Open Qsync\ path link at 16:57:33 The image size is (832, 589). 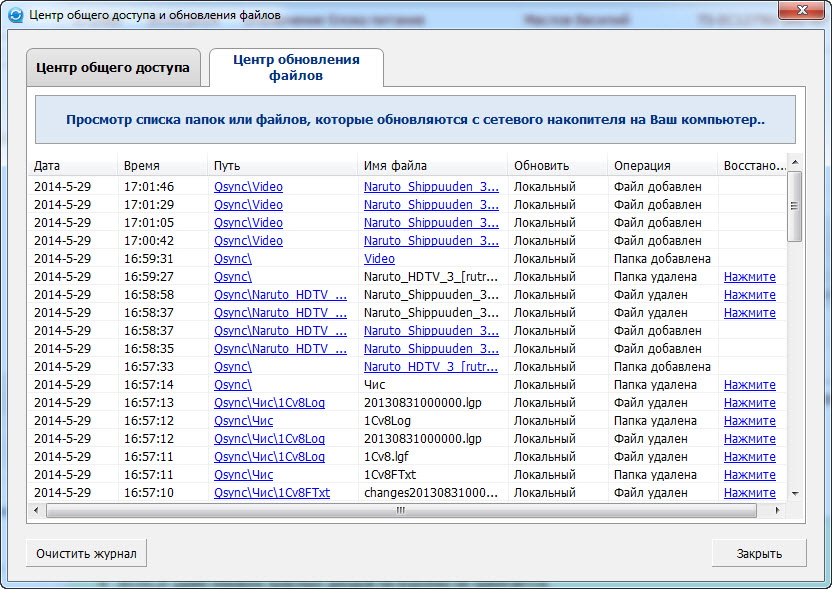point(233,367)
